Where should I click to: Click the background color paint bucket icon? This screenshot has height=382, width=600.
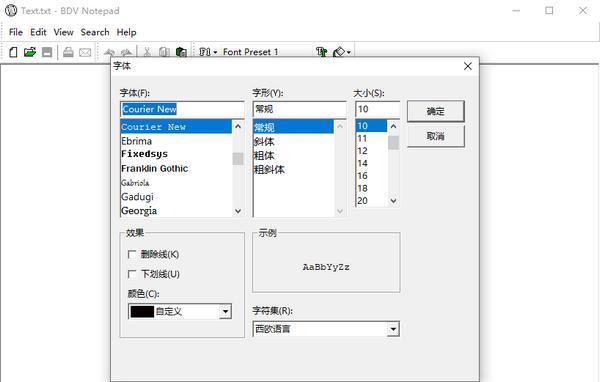[x=339, y=52]
